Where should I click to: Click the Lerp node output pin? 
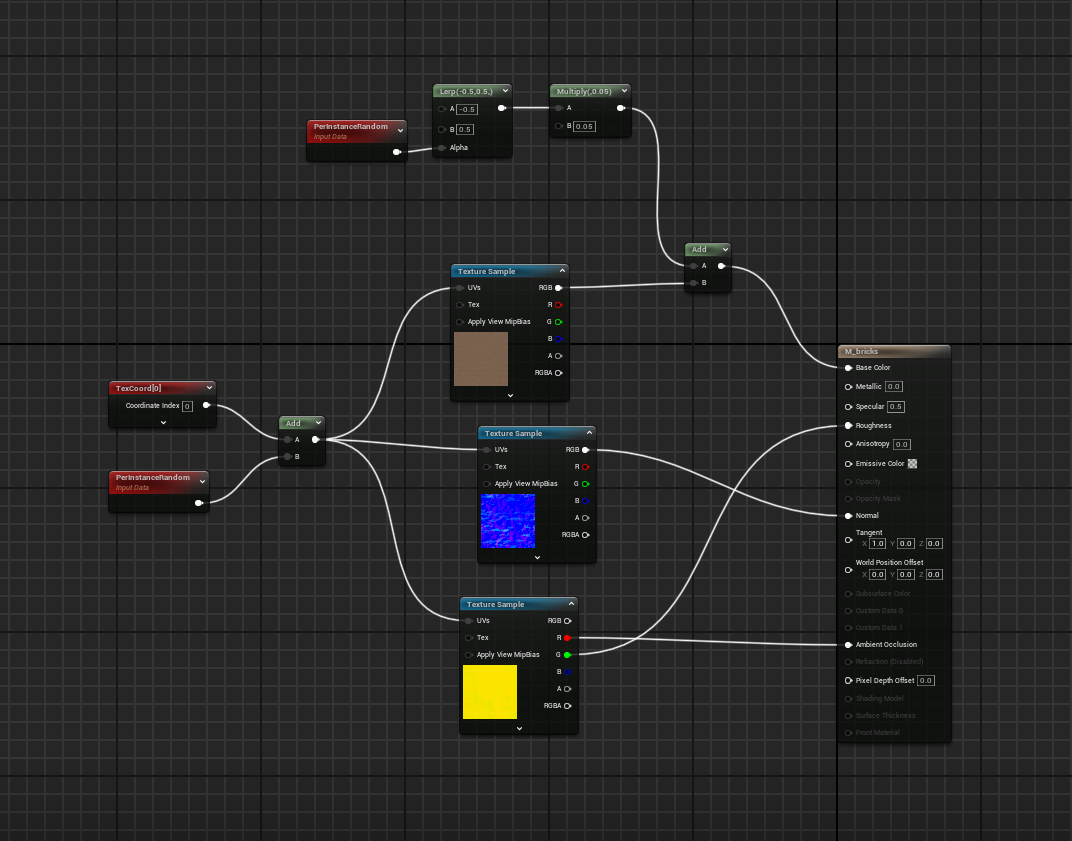[x=502, y=108]
